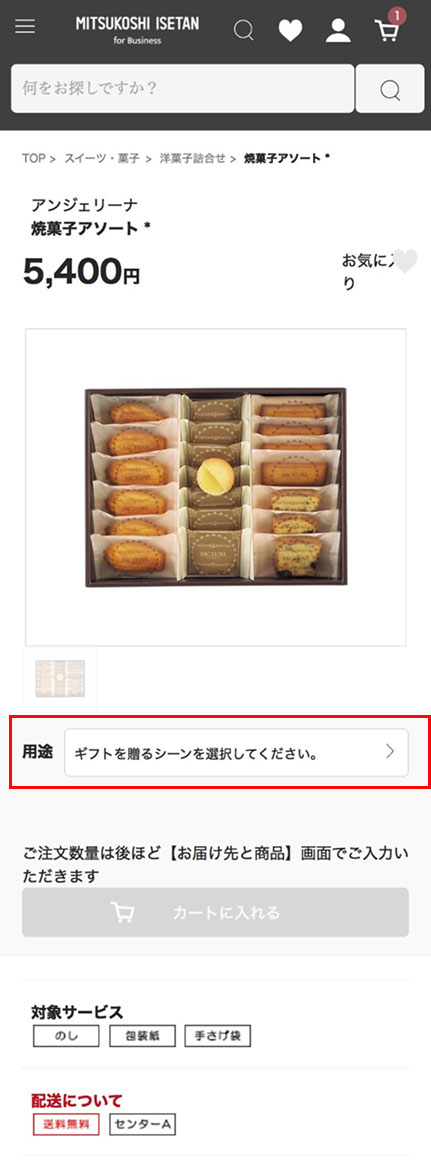The image size is (431, 1165).
Task: Click the MITSUKOSHI ISETAN logo
Action: [x=137, y=29]
